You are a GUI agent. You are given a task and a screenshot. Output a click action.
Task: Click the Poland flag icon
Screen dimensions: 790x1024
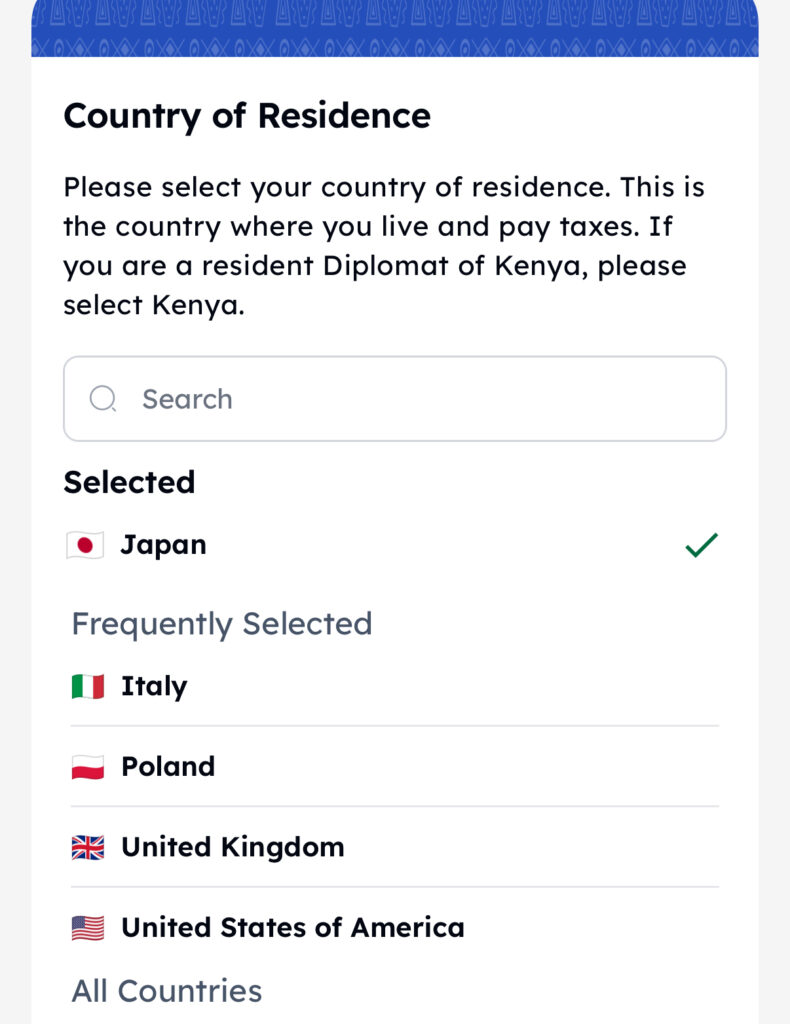[88, 767]
